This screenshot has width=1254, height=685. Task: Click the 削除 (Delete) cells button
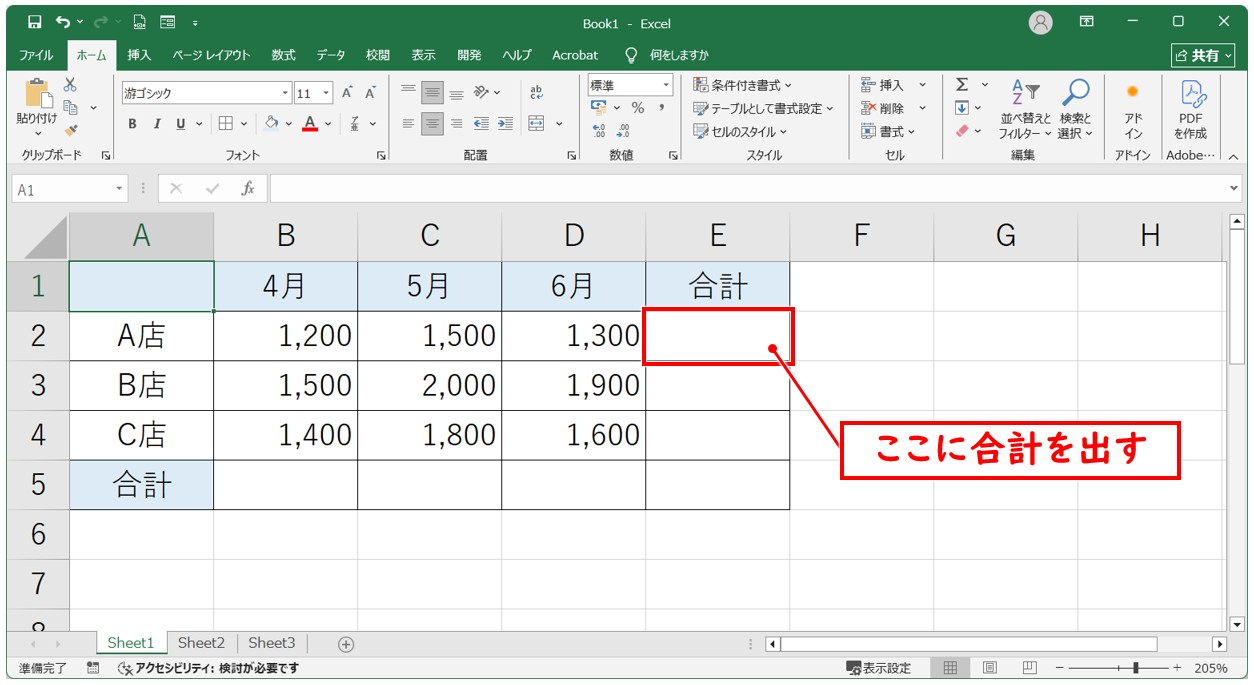click(x=894, y=108)
